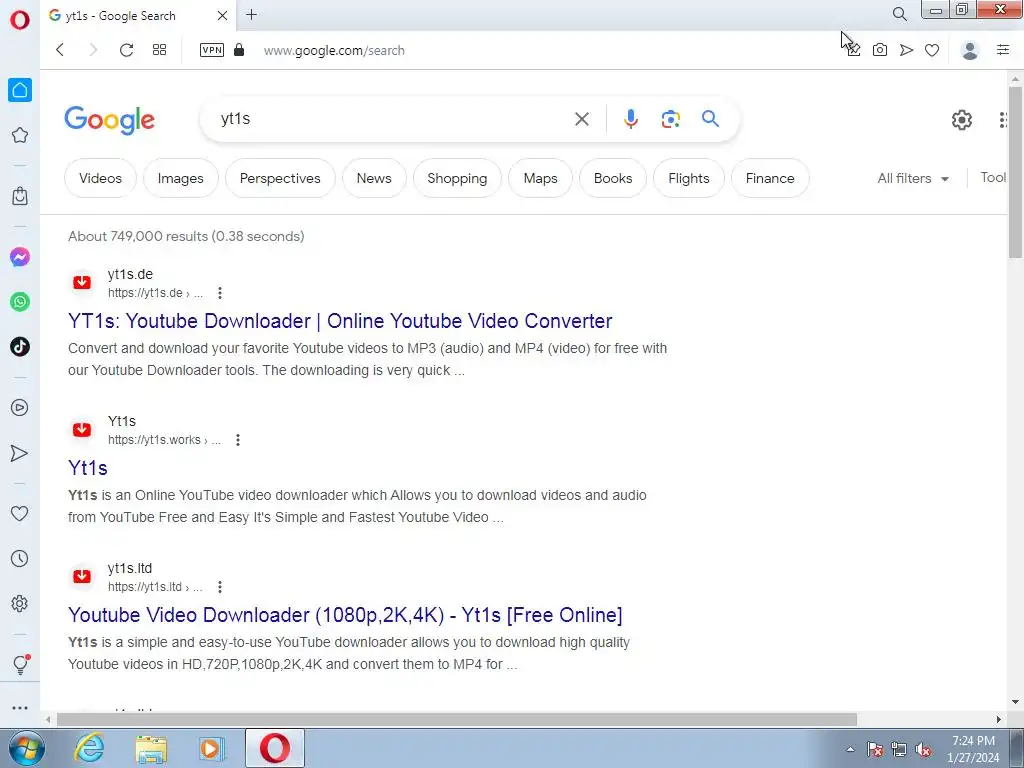Open more options for yt1s.de result
This screenshot has width=1024, height=768.
[x=220, y=293]
